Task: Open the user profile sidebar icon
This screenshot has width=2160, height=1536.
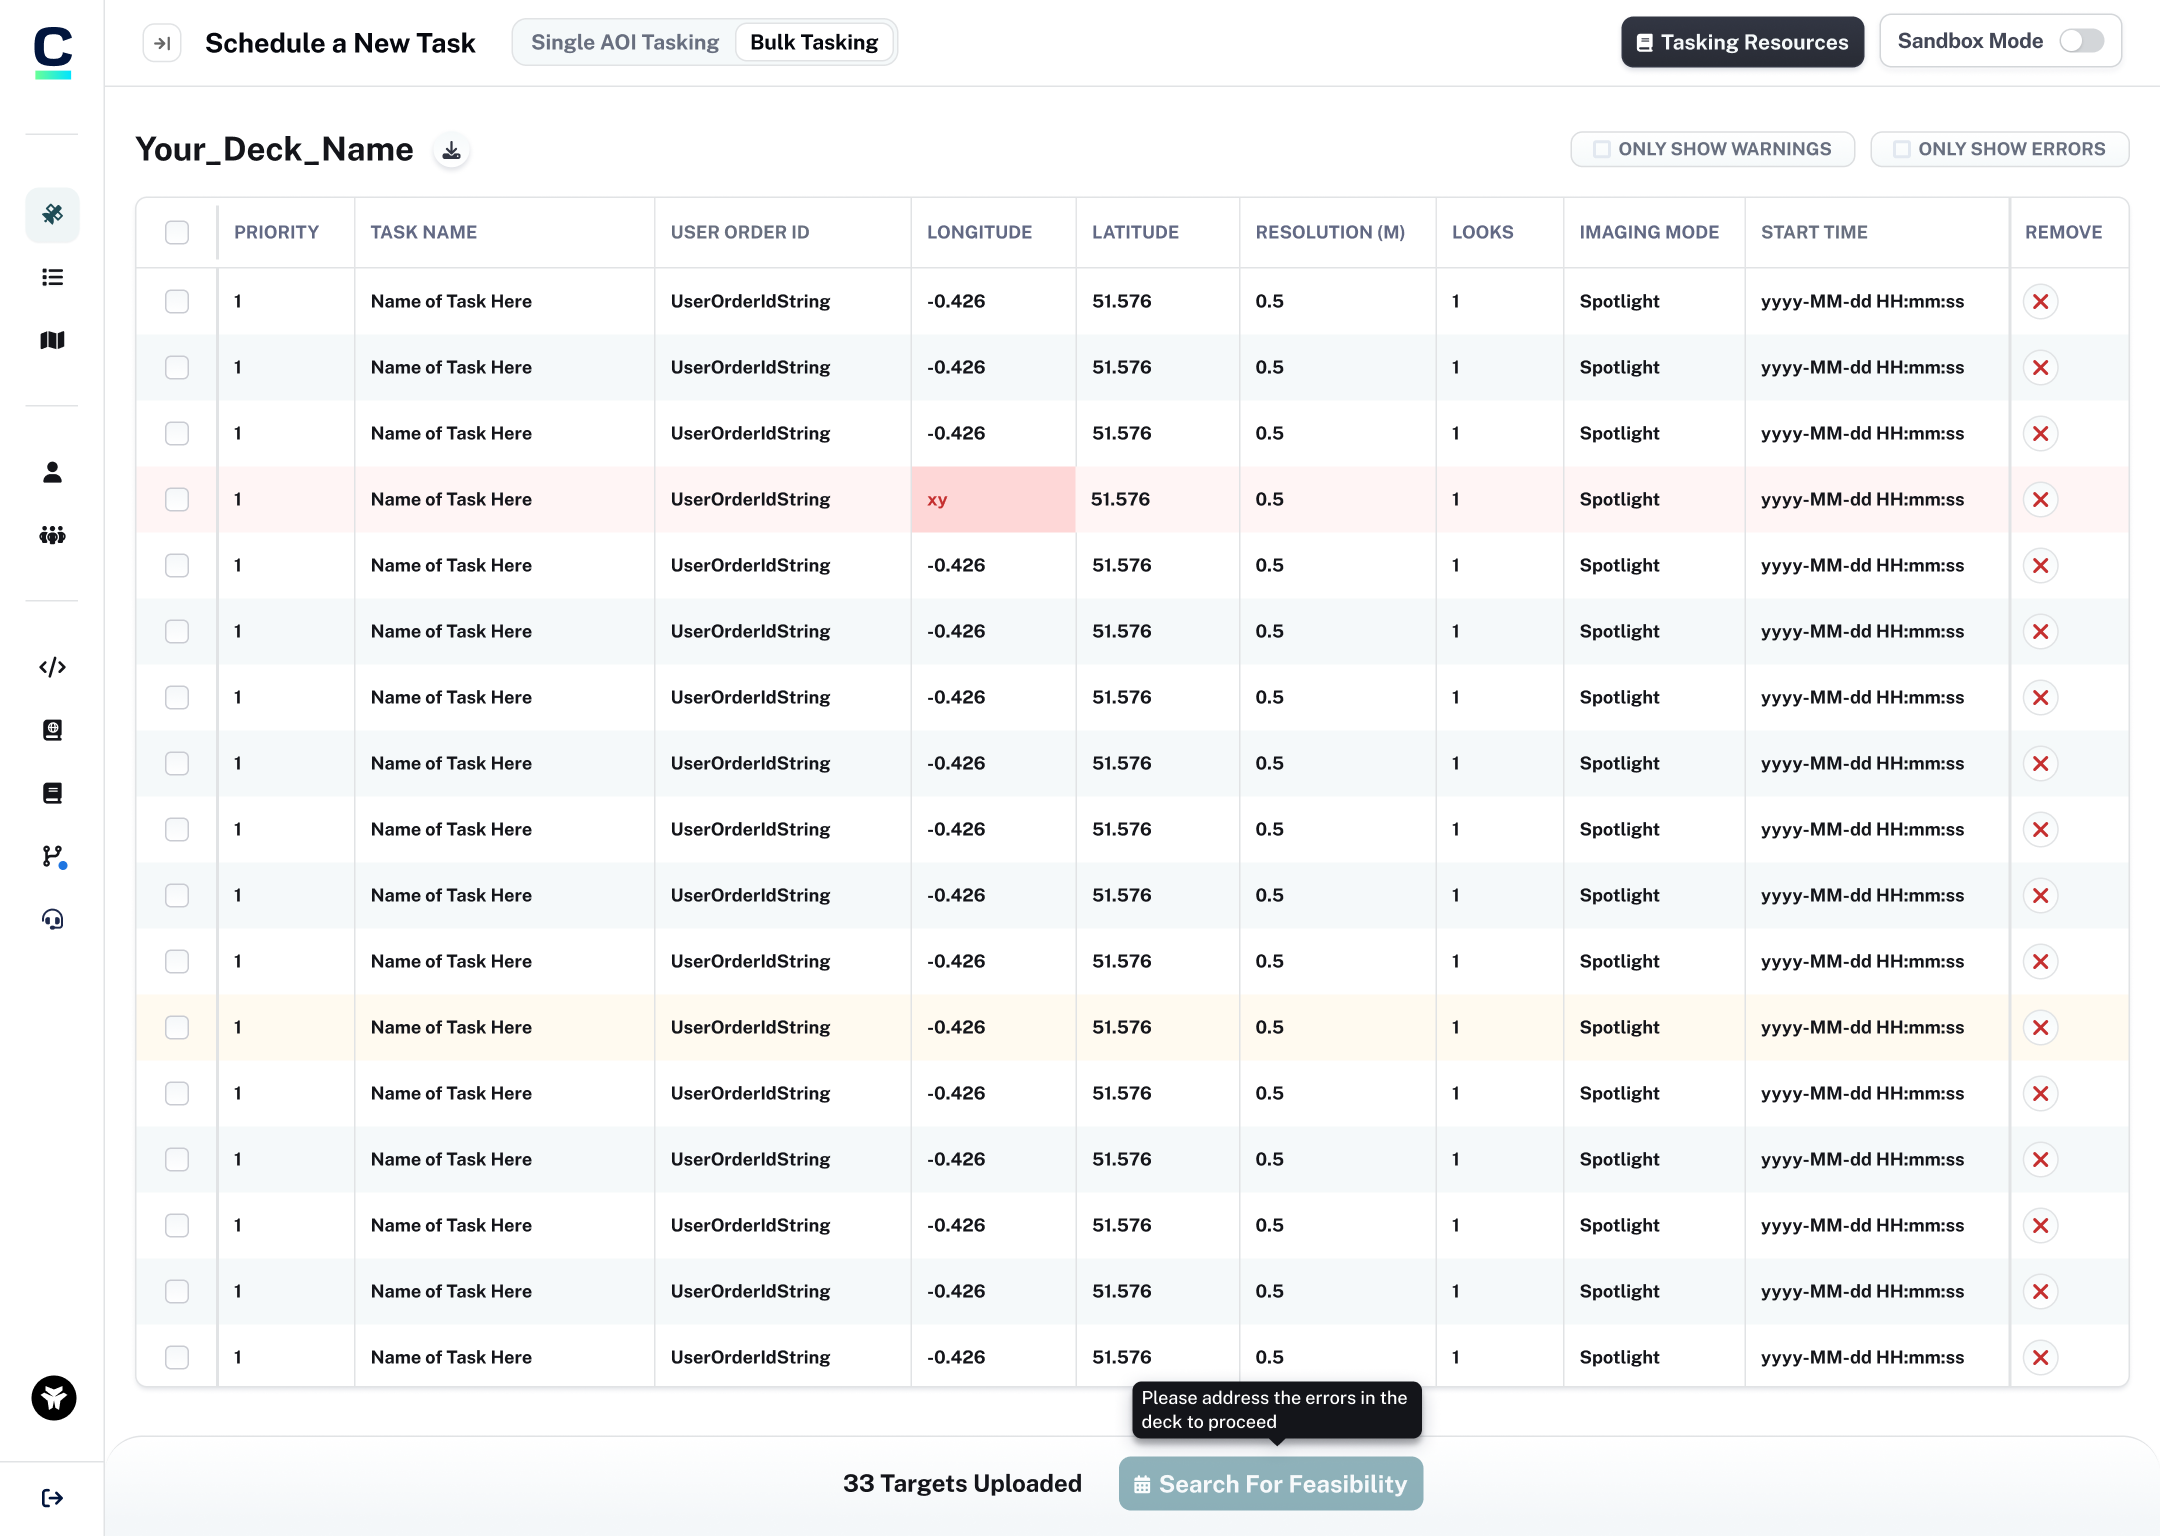Action: [52, 472]
